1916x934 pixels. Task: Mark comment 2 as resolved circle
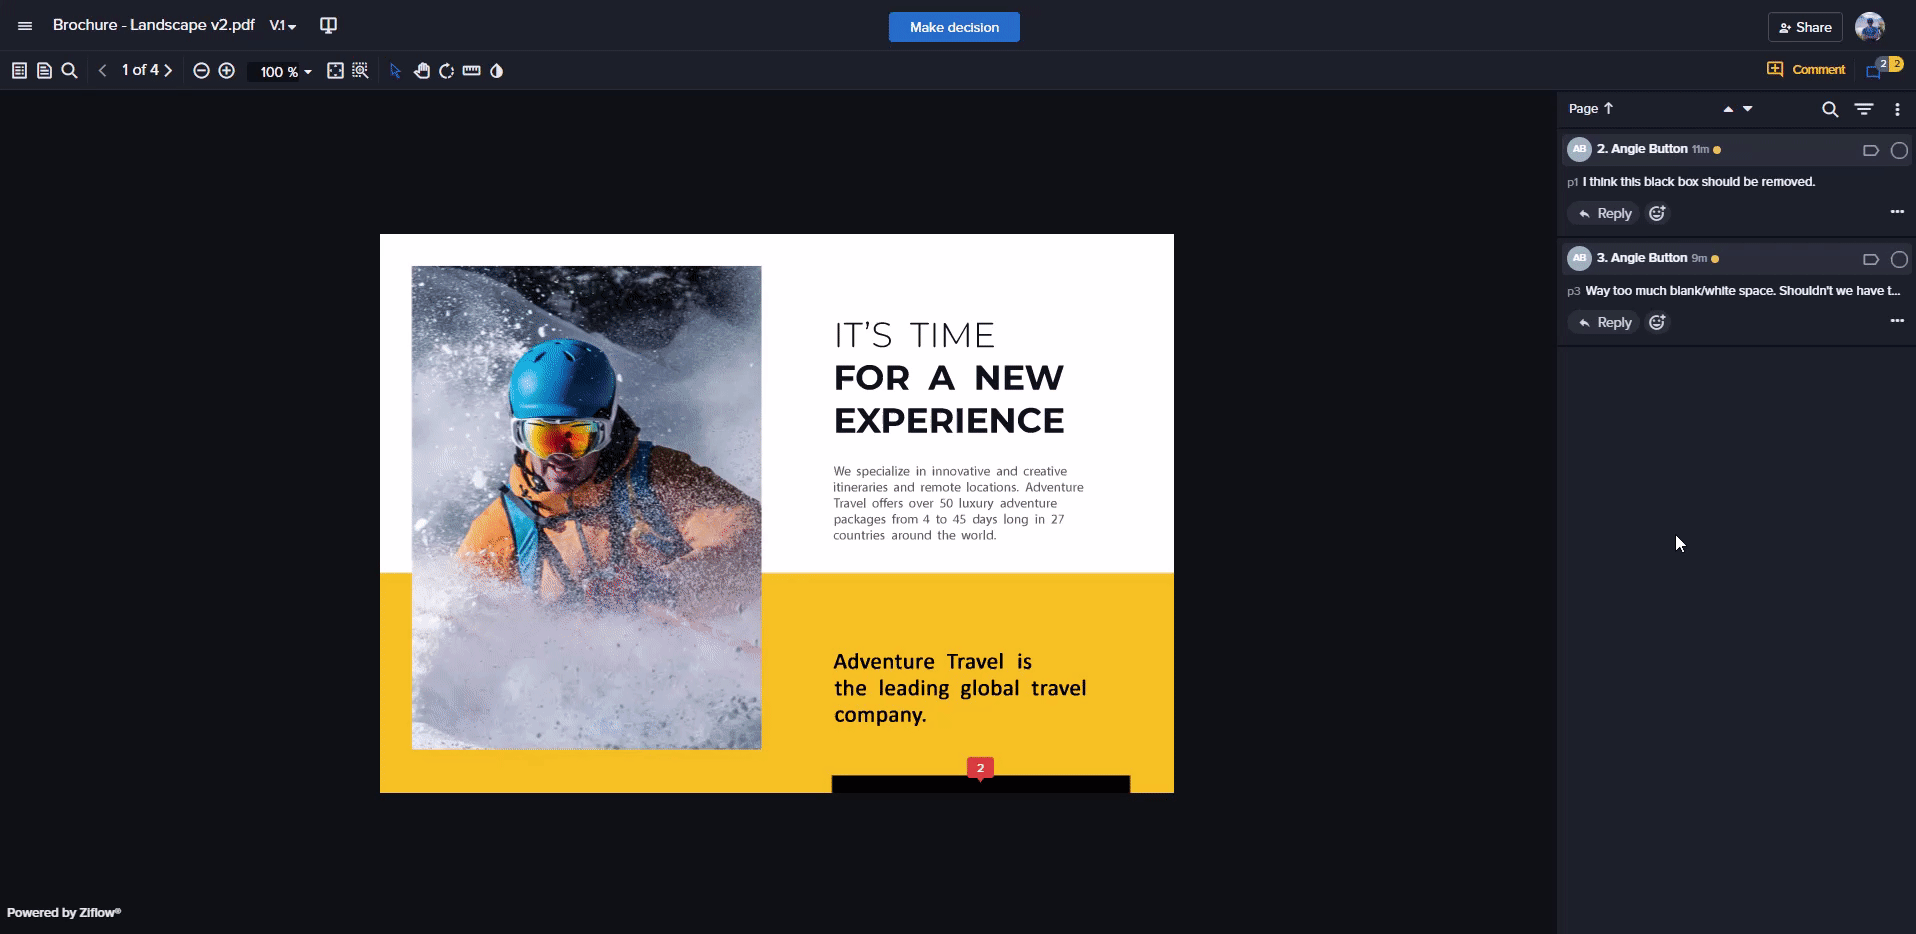point(1899,150)
